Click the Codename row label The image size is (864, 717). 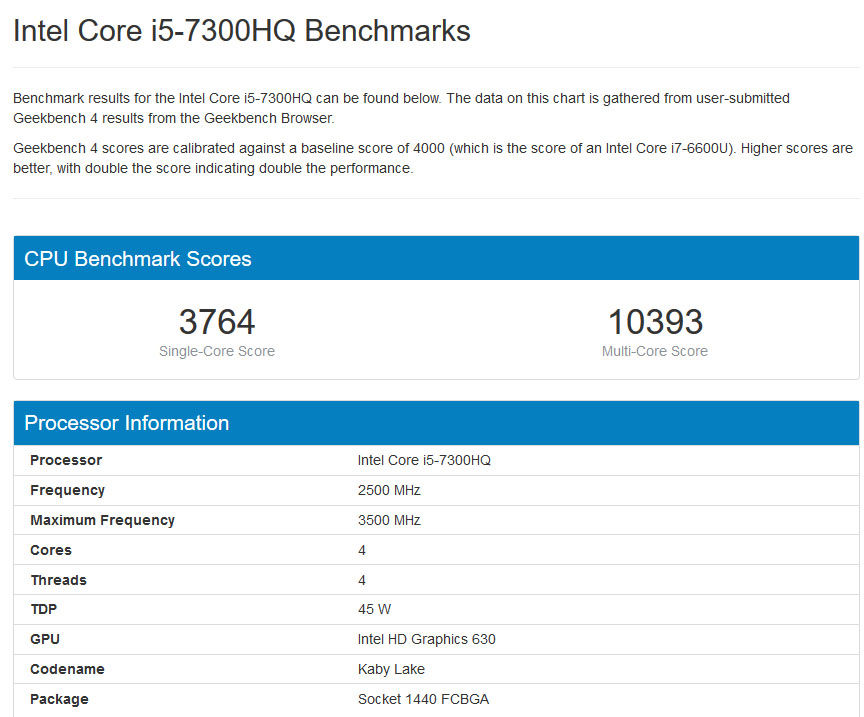click(x=67, y=669)
